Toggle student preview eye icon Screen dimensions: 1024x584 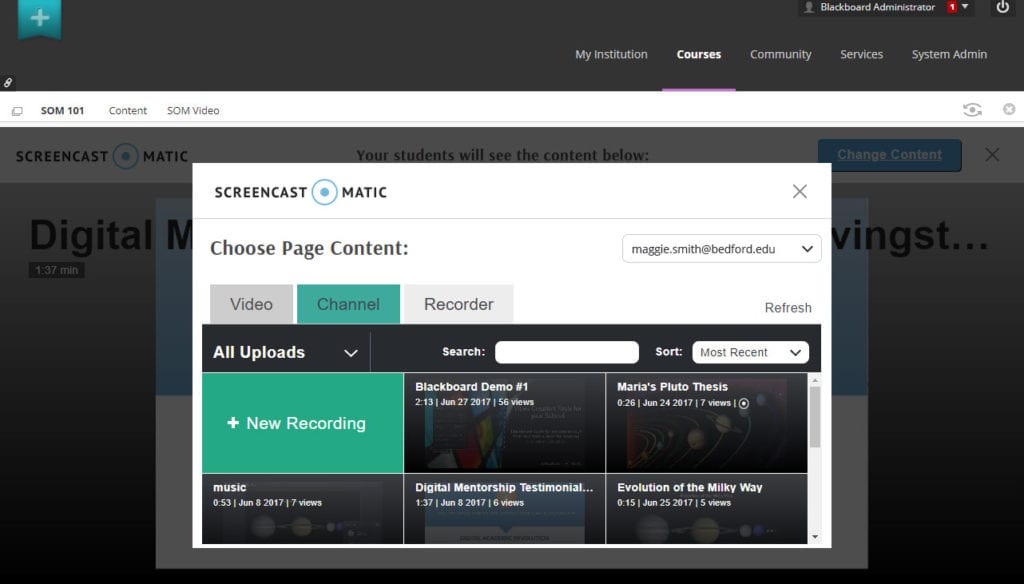click(x=972, y=110)
